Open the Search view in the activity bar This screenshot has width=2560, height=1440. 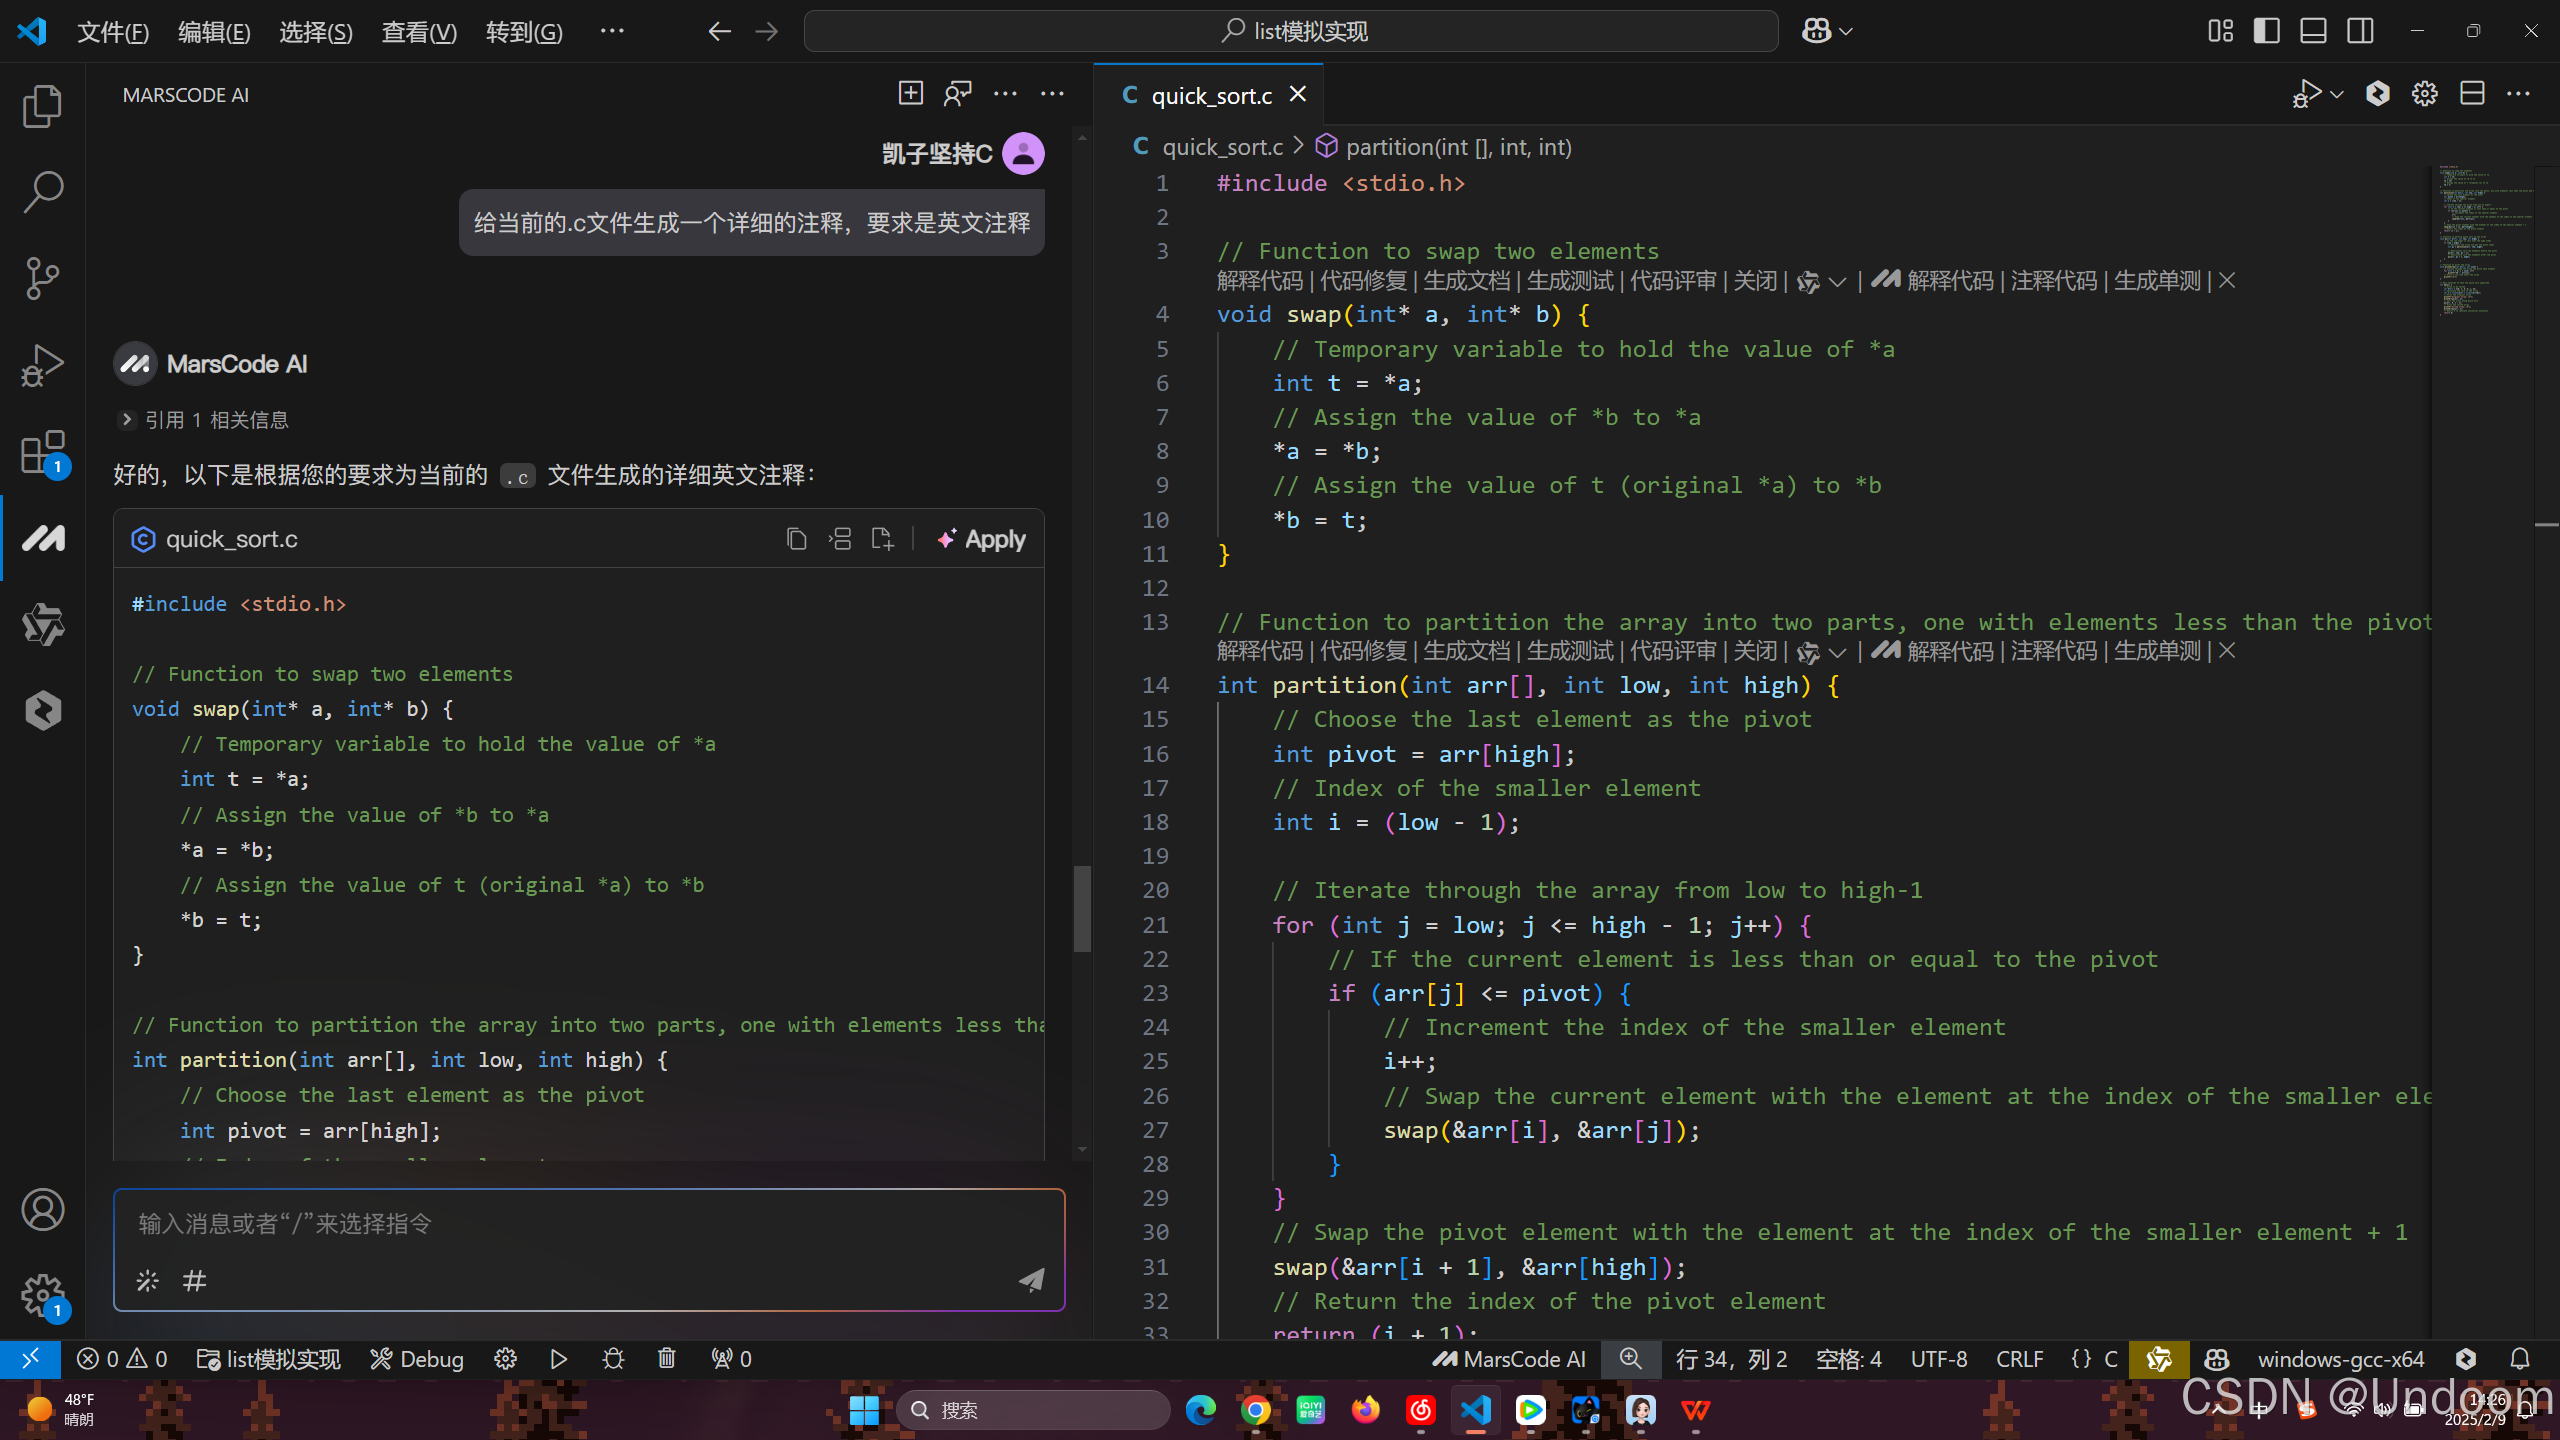coord(42,192)
